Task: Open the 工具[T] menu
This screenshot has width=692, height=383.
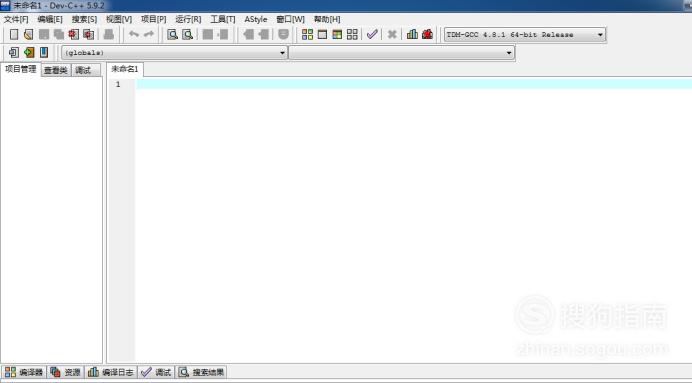Action: point(223,19)
